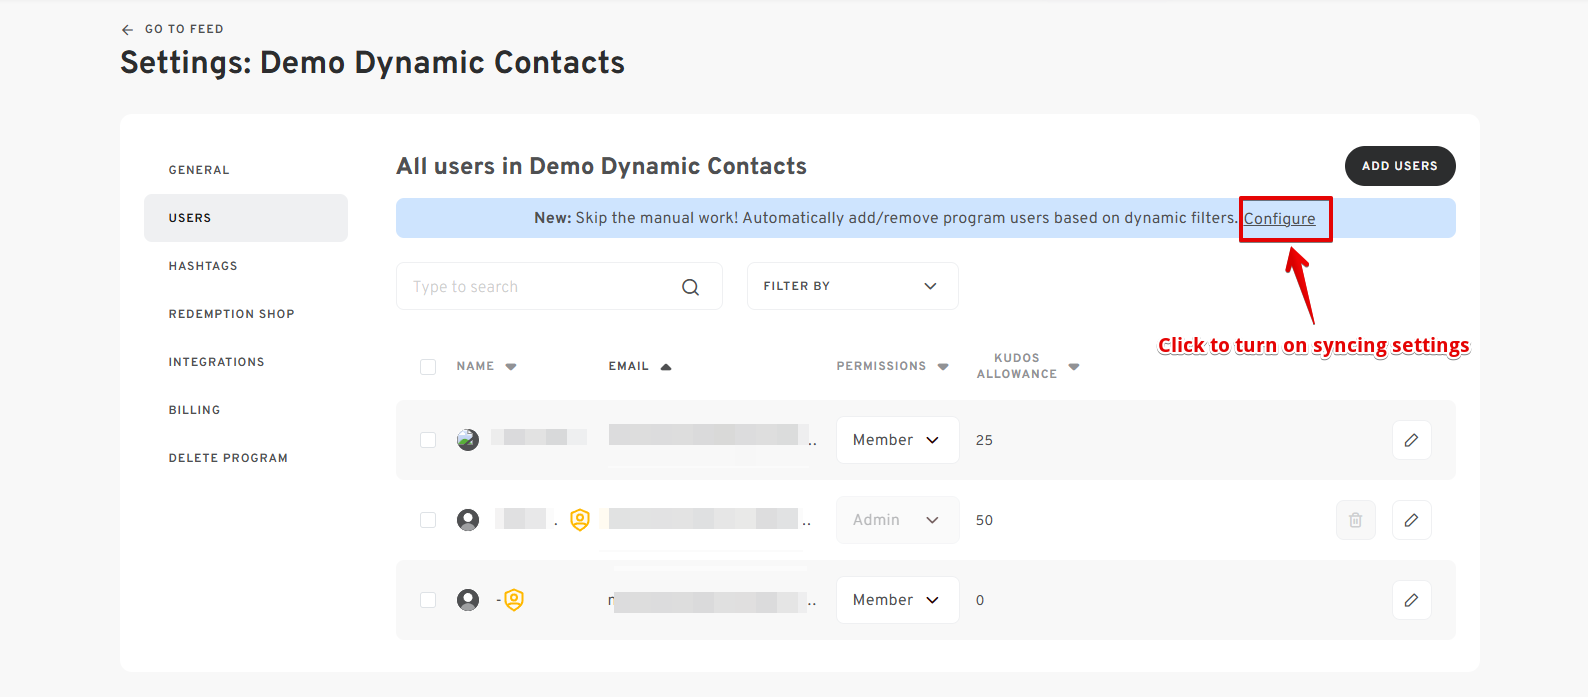Open the Filter By dropdown

(x=852, y=286)
